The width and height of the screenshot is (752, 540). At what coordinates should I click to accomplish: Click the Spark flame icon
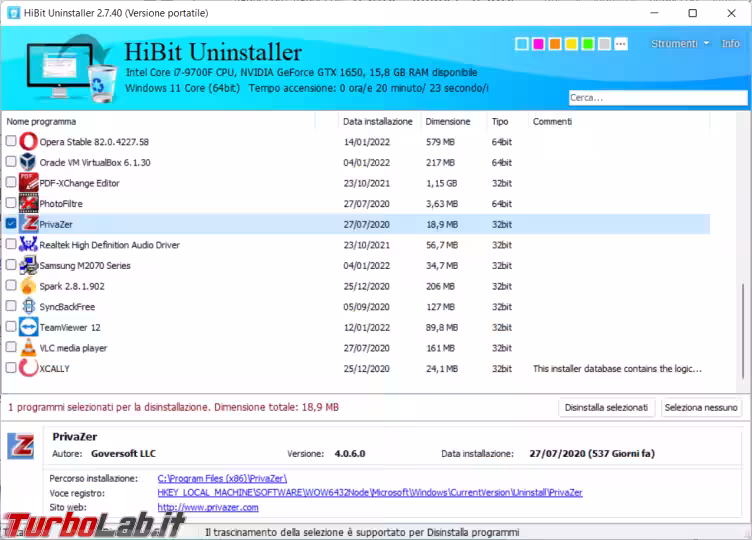(x=28, y=286)
